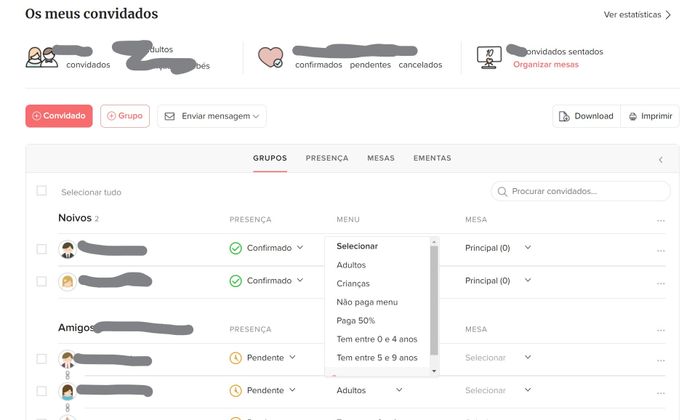Click the Download button
The width and height of the screenshot is (700, 420).
pos(587,116)
